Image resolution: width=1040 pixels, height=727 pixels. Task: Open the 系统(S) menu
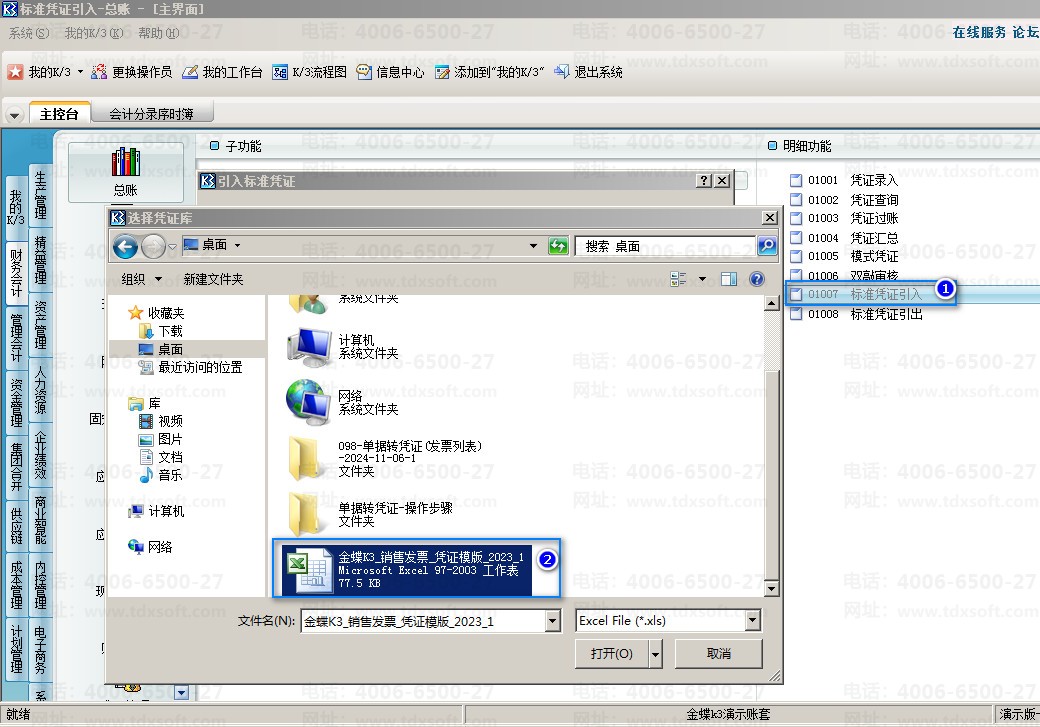(x=29, y=33)
